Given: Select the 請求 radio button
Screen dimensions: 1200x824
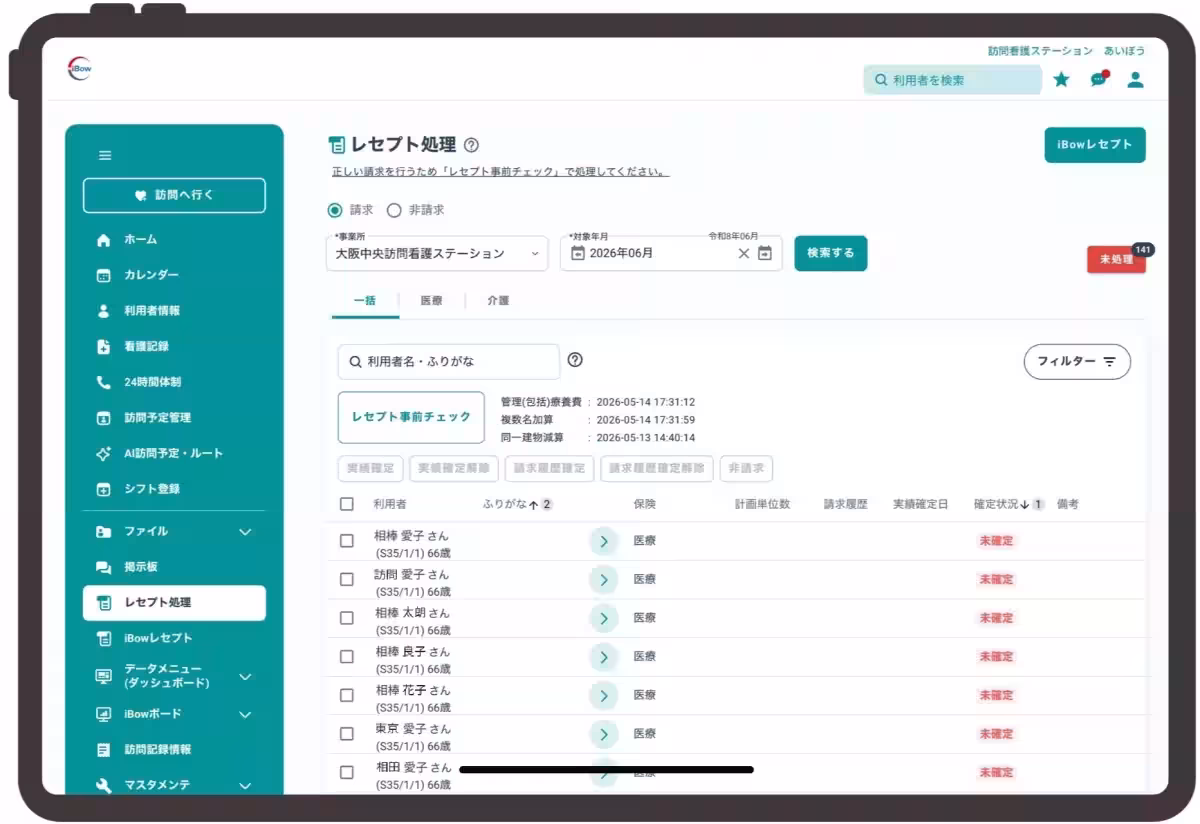Looking at the screenshot, I should pos(335,210).
